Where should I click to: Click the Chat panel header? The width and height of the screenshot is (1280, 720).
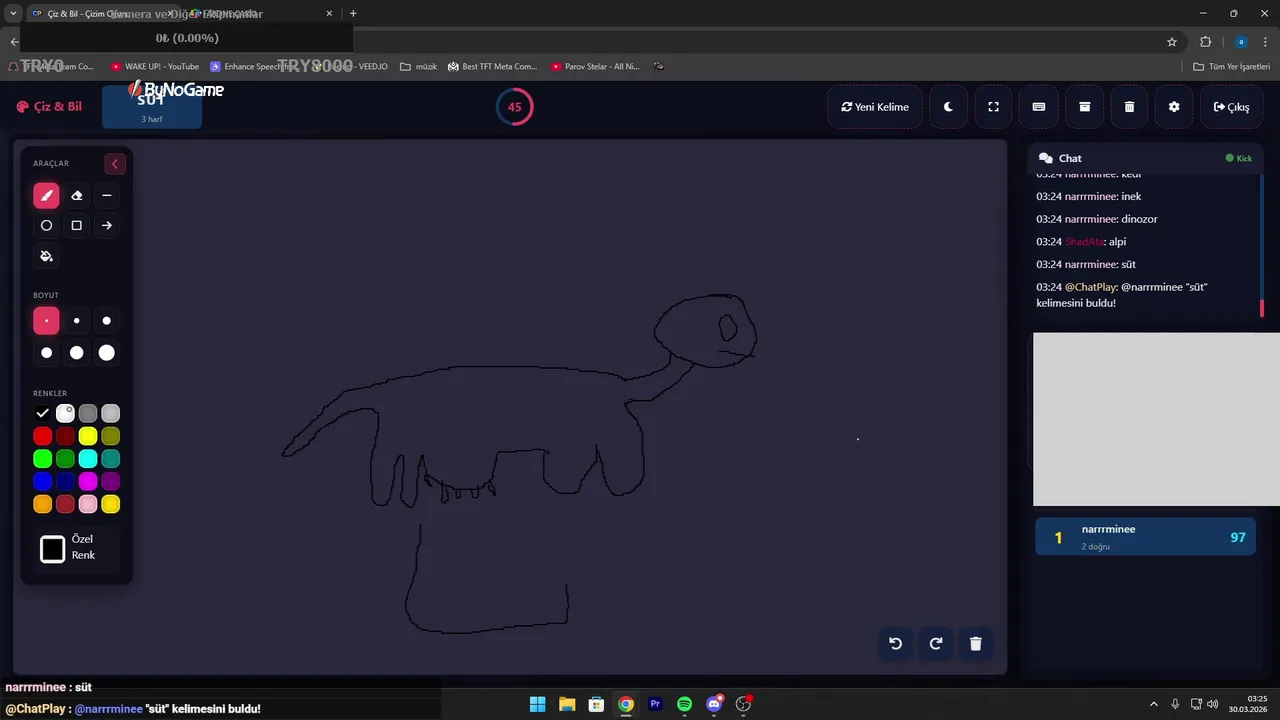point(1145,158)
